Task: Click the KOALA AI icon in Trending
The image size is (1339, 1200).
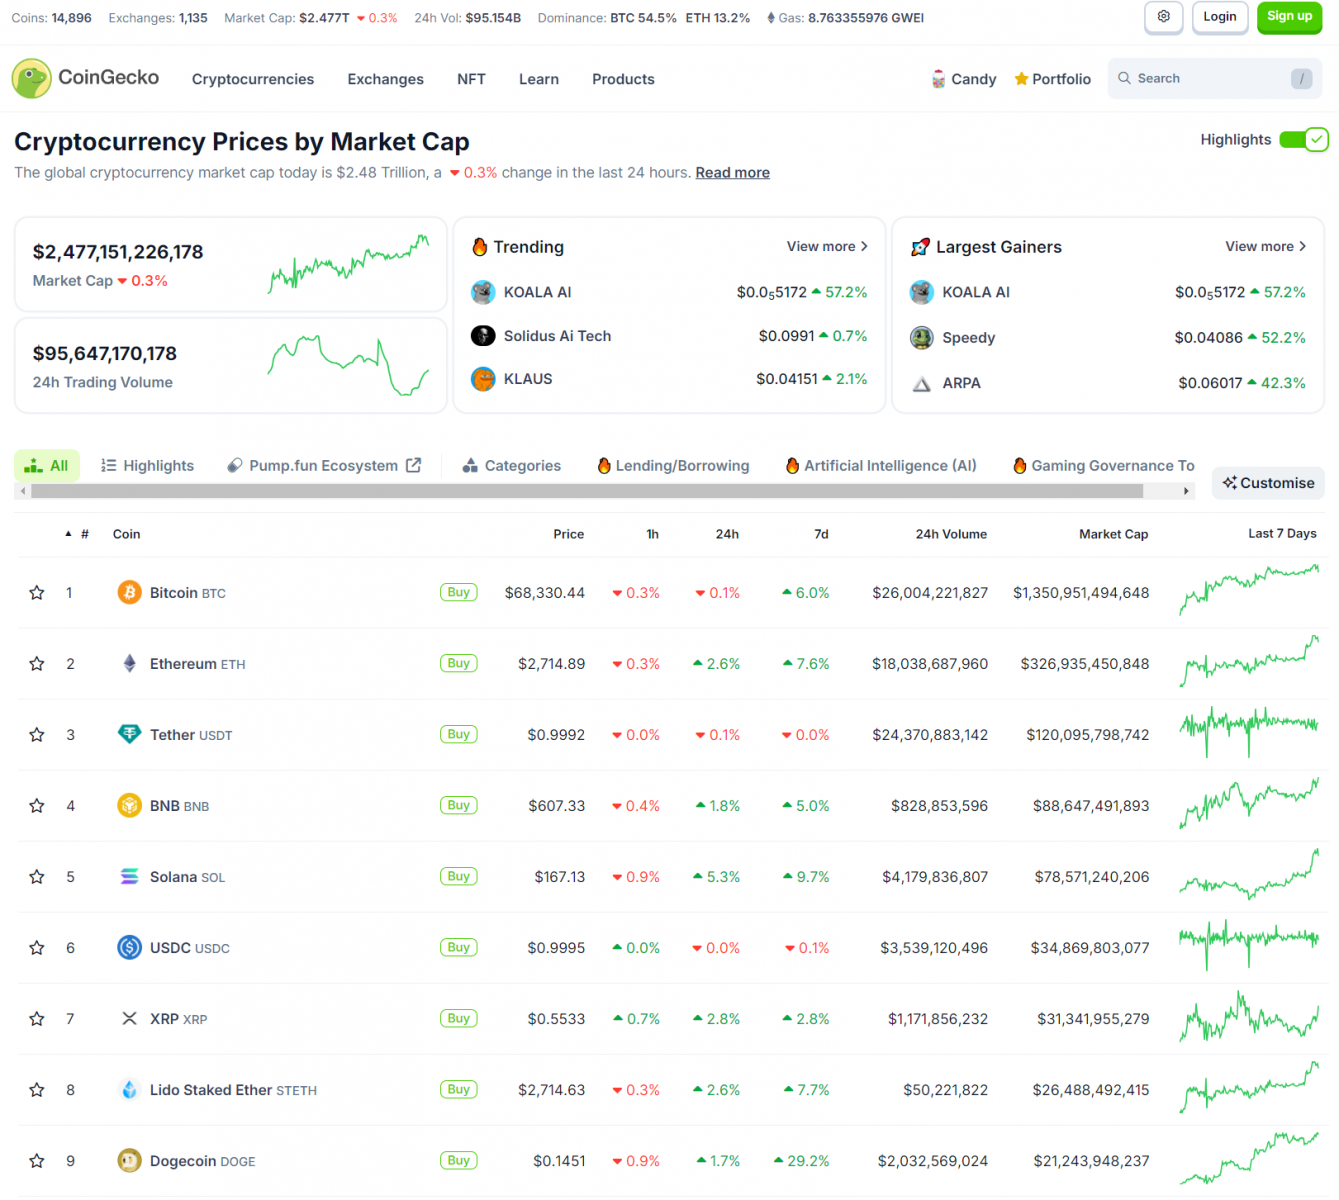Action: [483, 292]
